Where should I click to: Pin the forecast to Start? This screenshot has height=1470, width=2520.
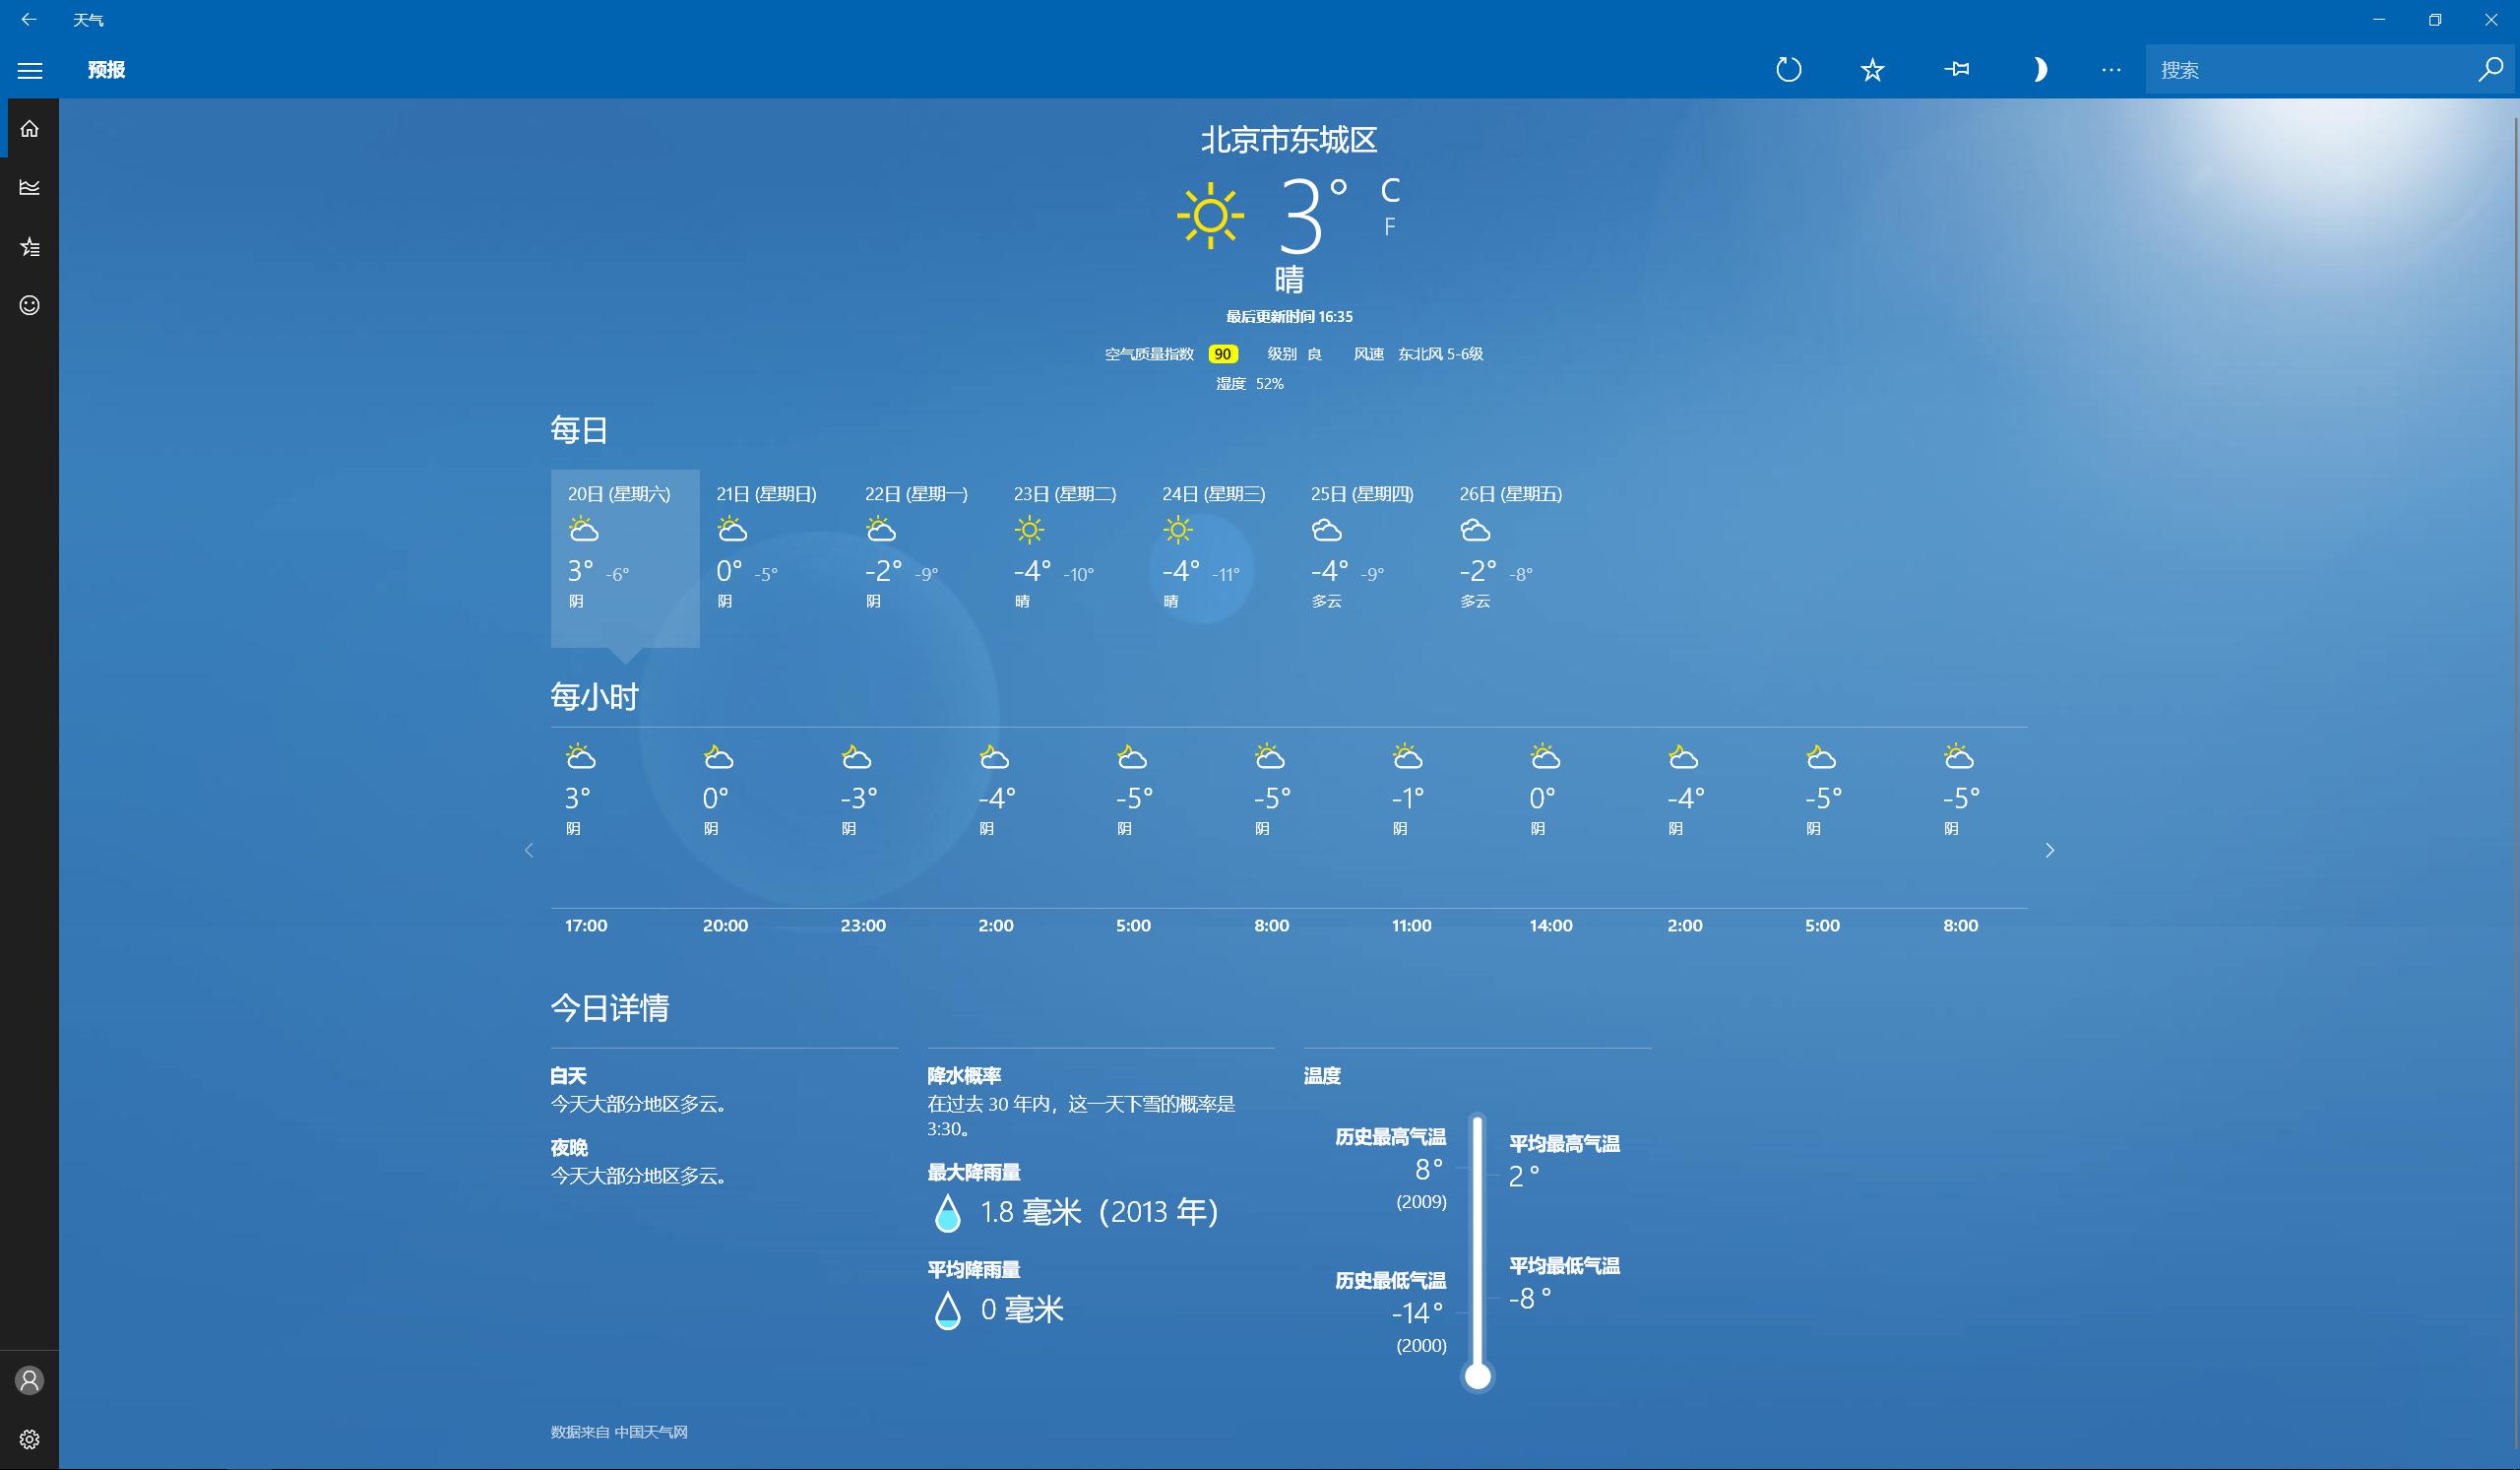(x=1956, y=70)
